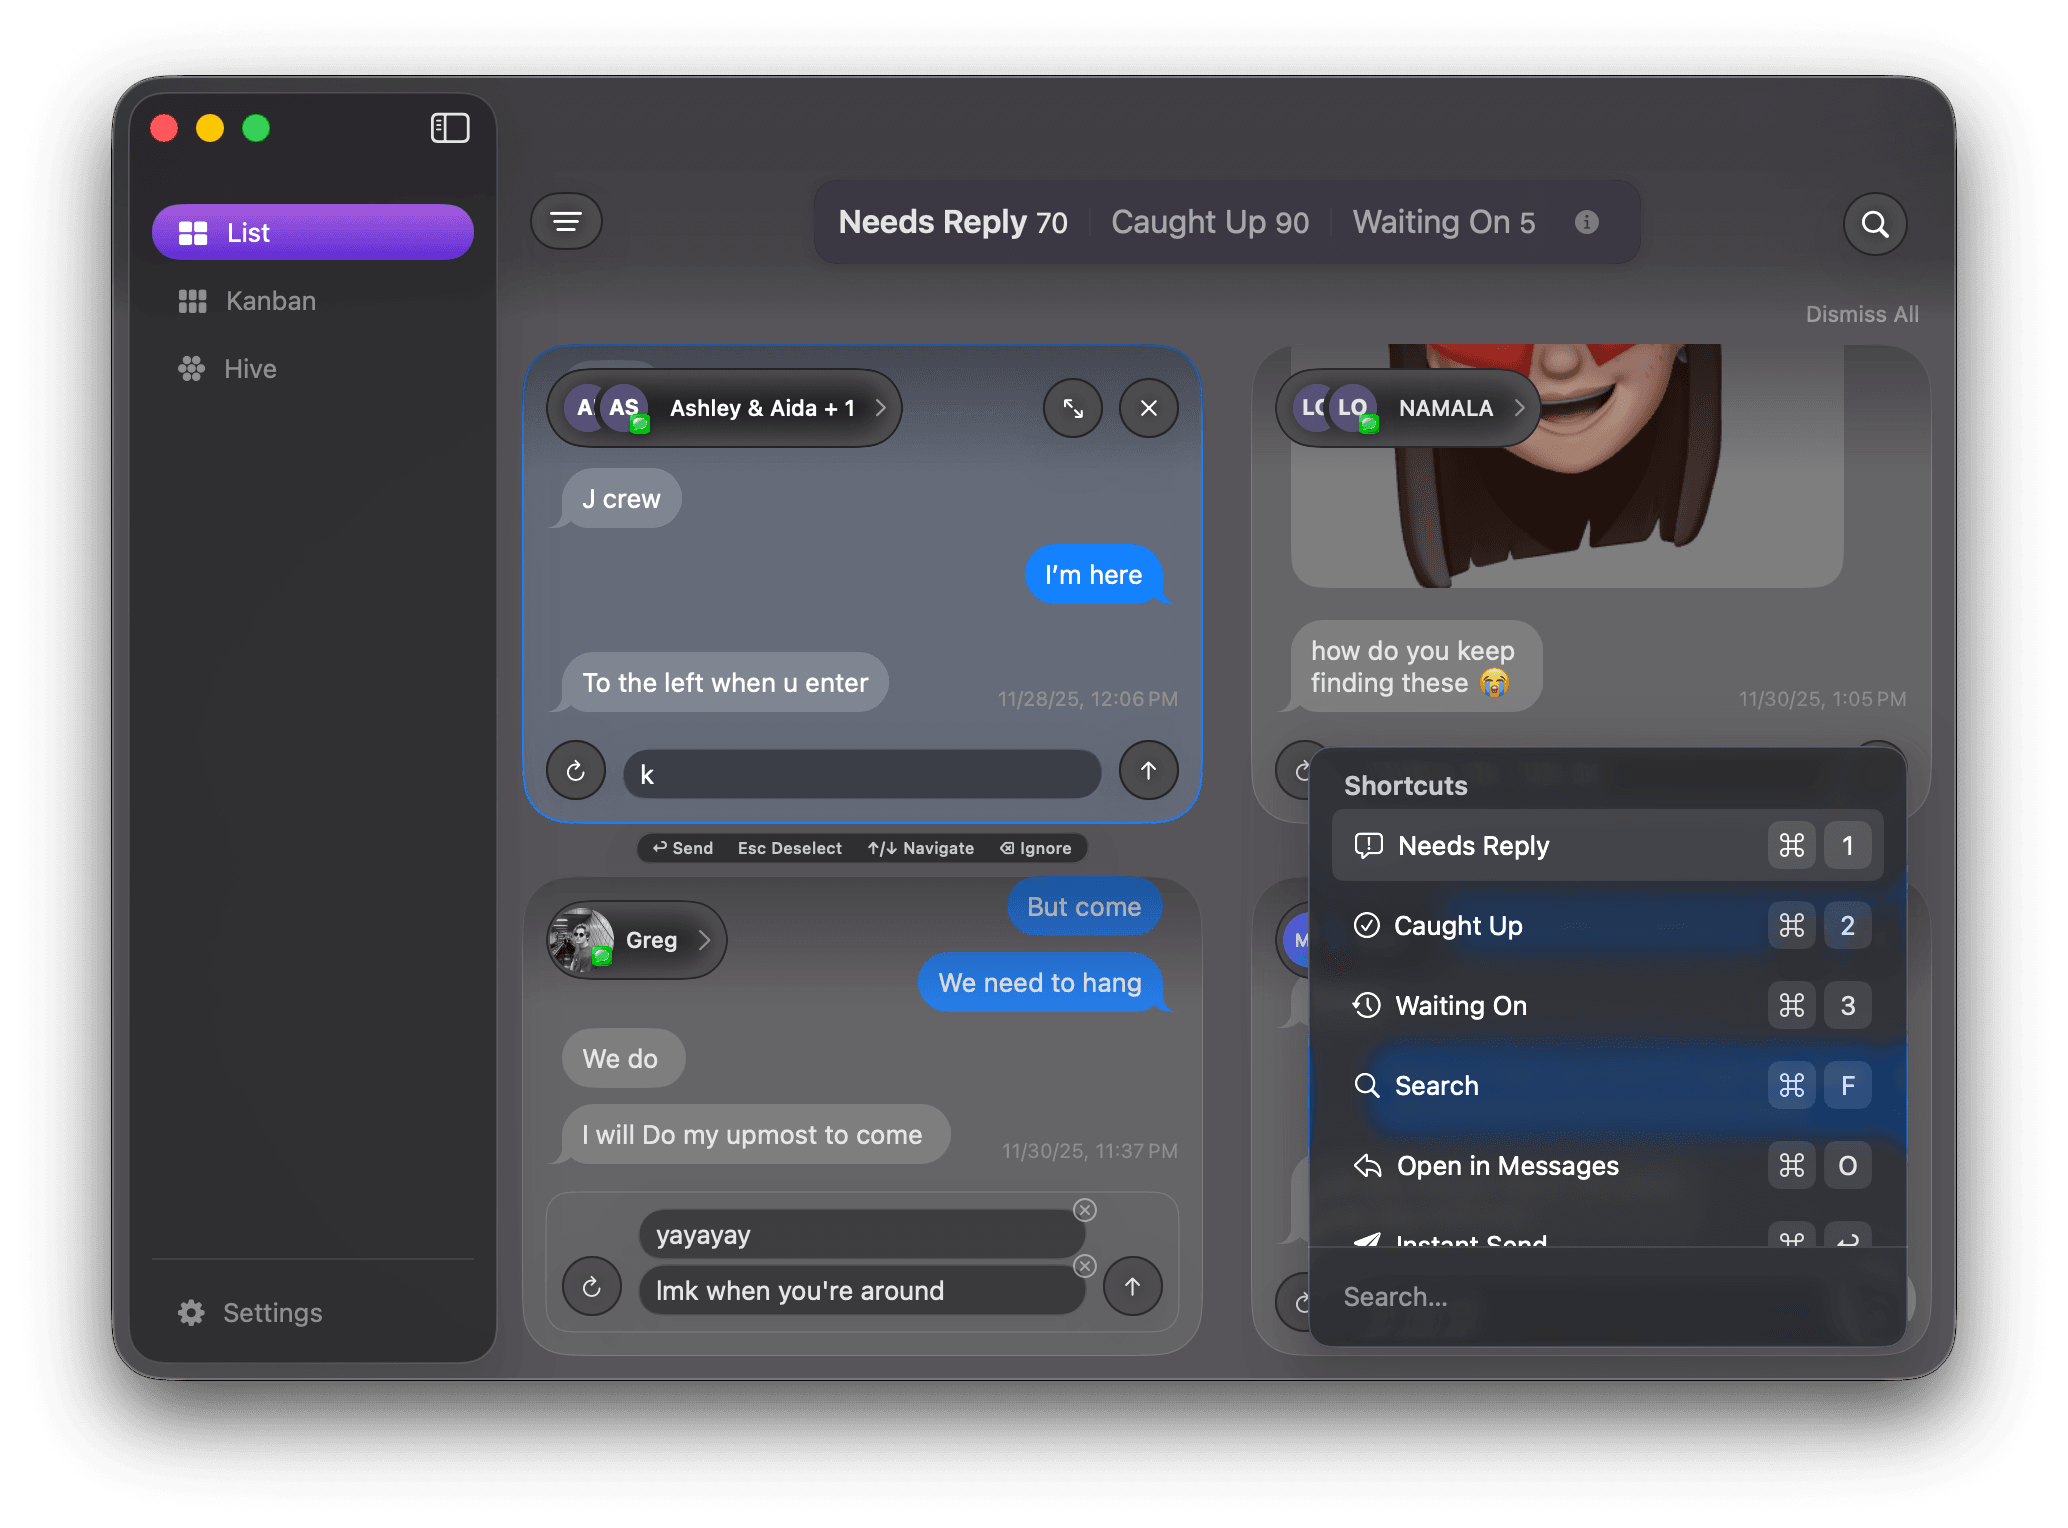
Task: Expand the Greg contact chevron
Action: (x=706, y=939)
